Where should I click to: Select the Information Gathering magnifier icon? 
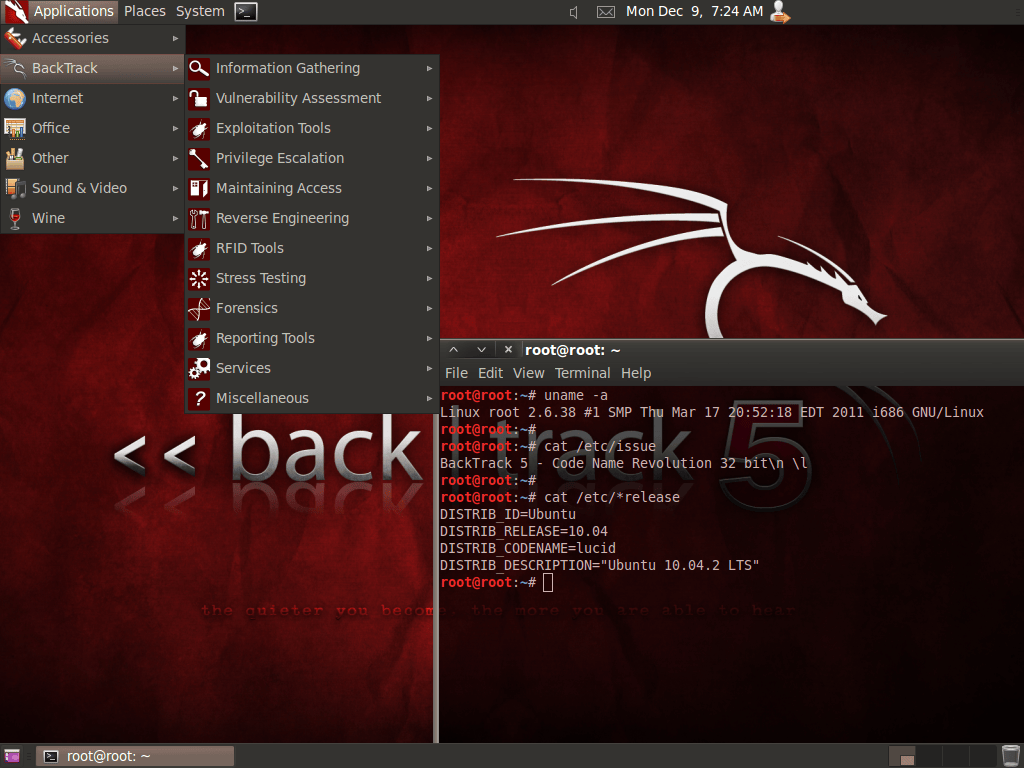pyautogui.click(x=199, y=68)
